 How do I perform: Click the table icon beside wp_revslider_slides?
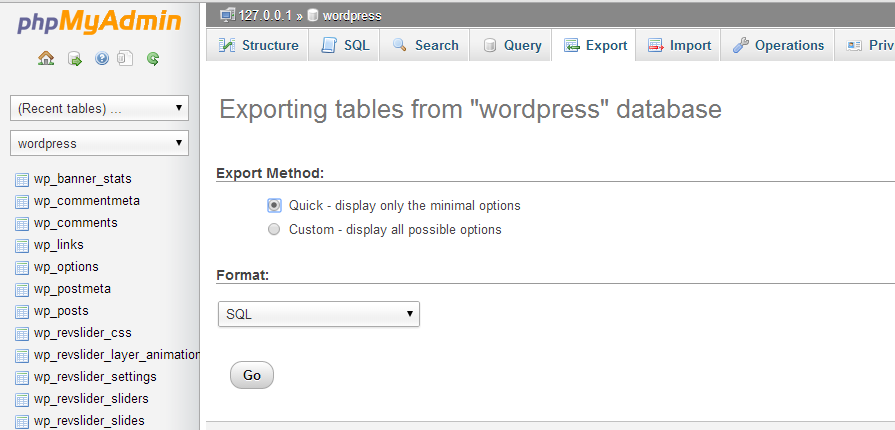point(22,421)
